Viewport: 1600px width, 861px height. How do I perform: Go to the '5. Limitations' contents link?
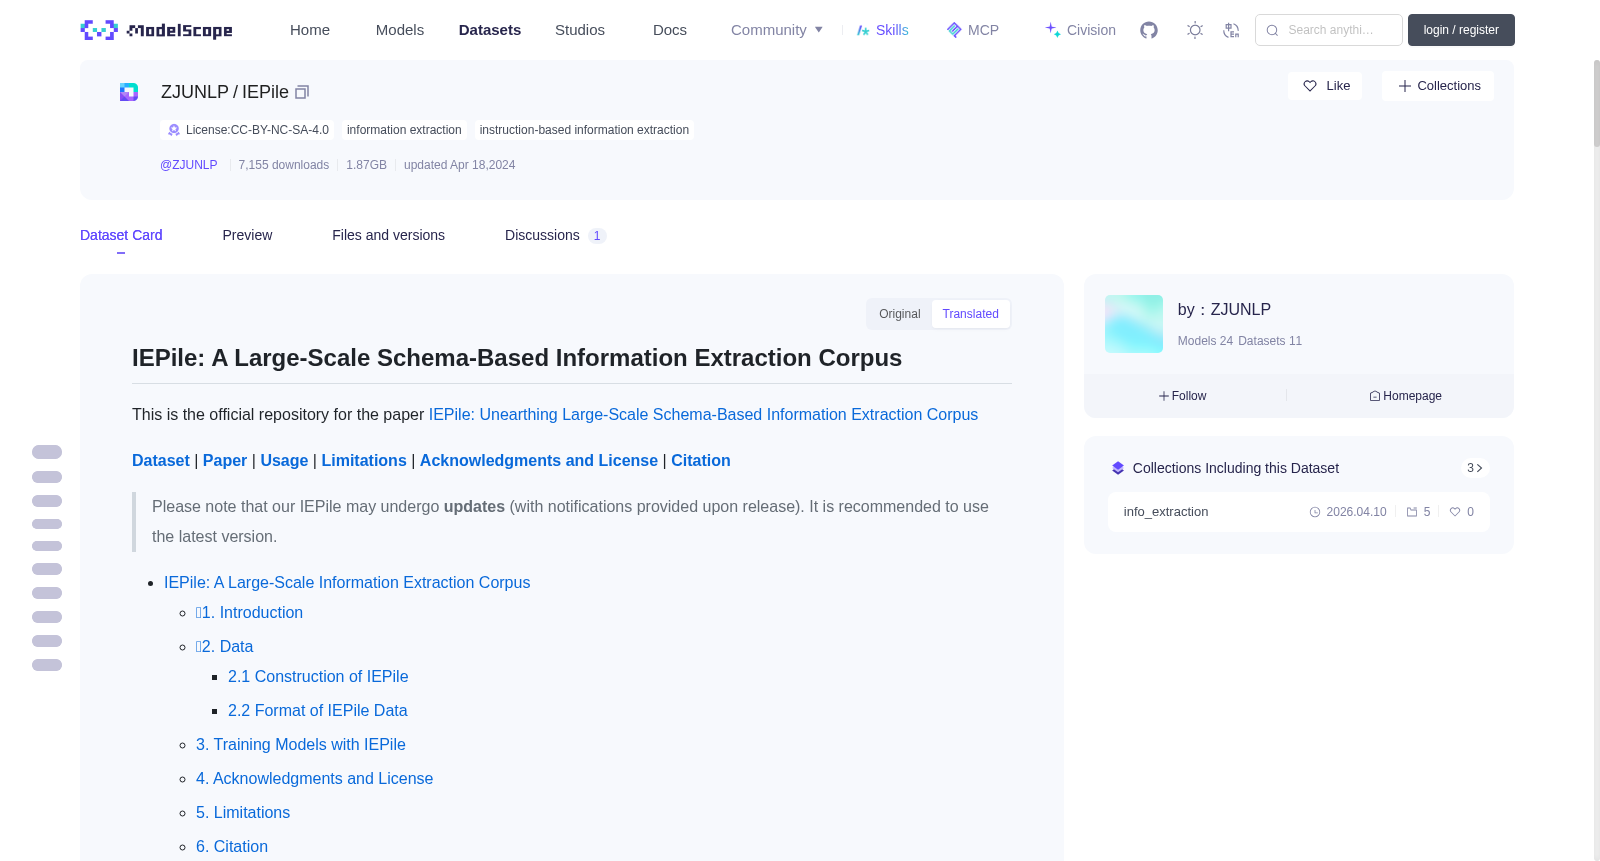243,812
